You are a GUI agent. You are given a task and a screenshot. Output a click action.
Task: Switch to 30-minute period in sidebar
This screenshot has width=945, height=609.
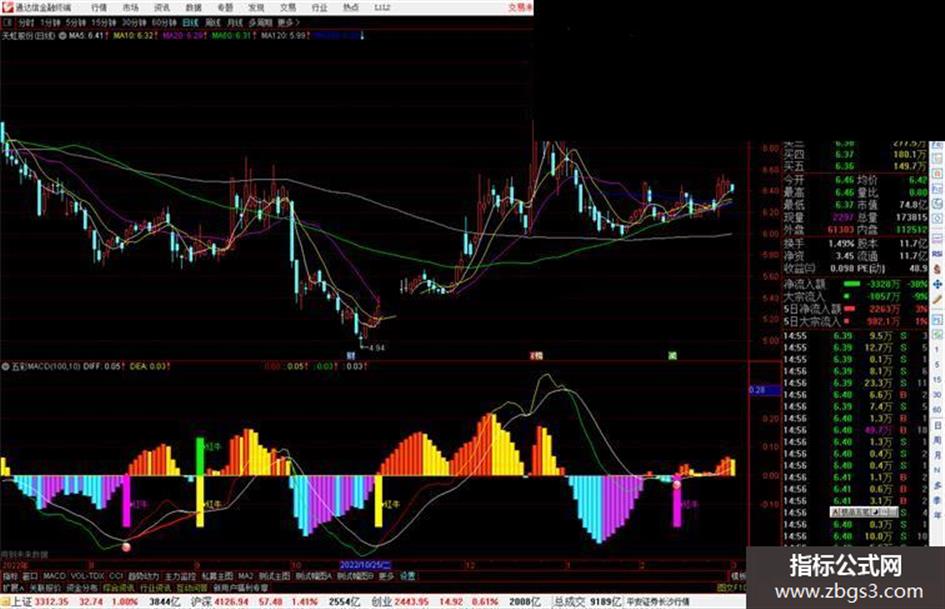coord(937,395)
